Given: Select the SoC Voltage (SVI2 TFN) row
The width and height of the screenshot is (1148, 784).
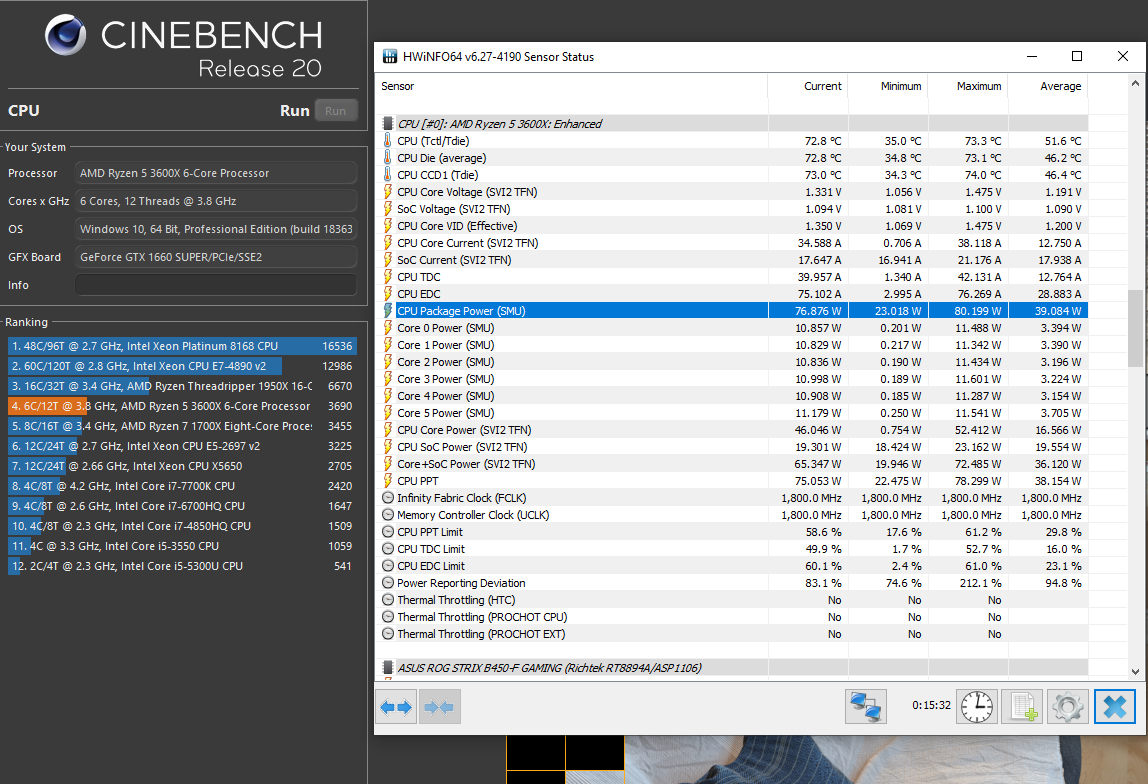Looking at the screenshot, I should [732, 209].
